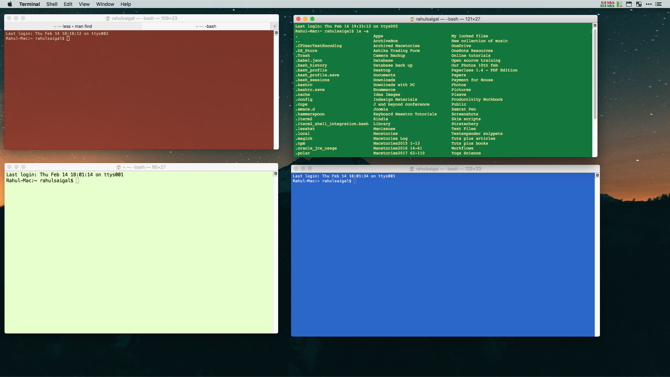Add a new tab with the plus button
The height and width of the screenshot is (377, 670).
tap(275, 26)
